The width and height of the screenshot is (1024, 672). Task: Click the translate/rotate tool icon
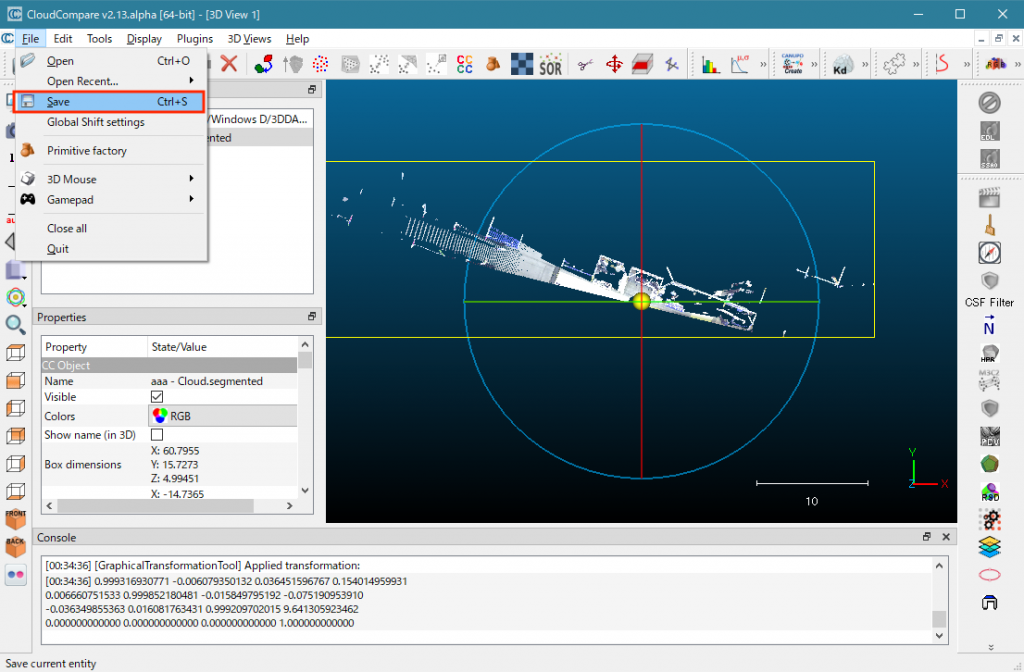pyautogui.click(x=614, y=65)
